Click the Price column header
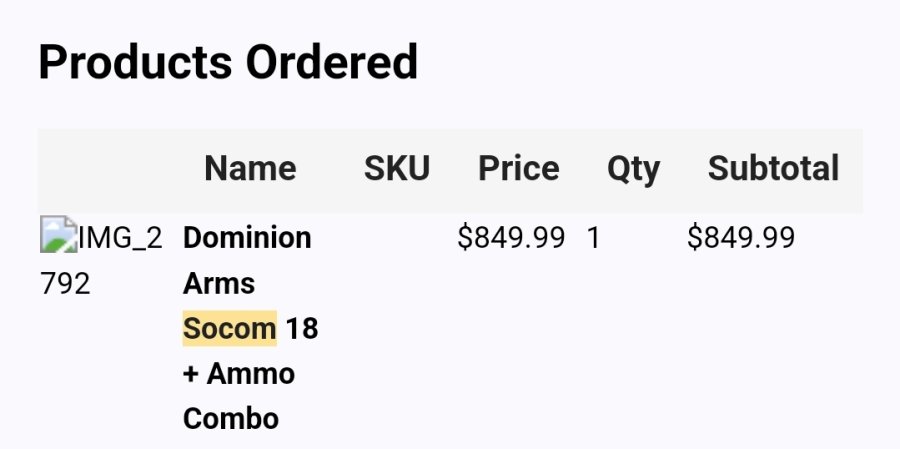 tap(519, 168)
